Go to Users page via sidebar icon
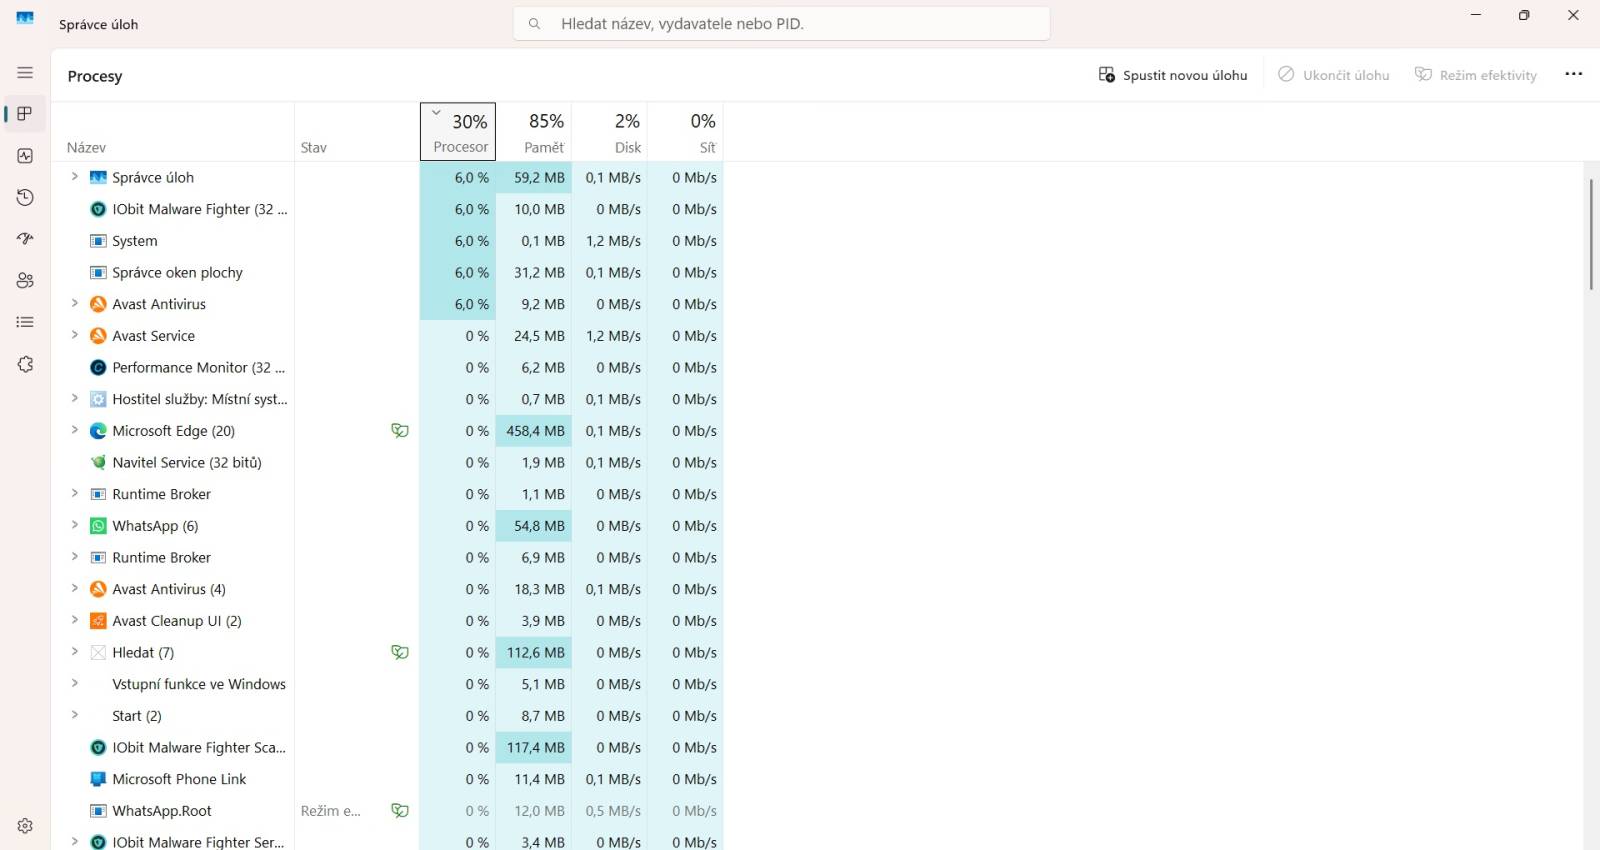Screen dimensions: 1600x850 pyautogui.click(x=25, y=281)
